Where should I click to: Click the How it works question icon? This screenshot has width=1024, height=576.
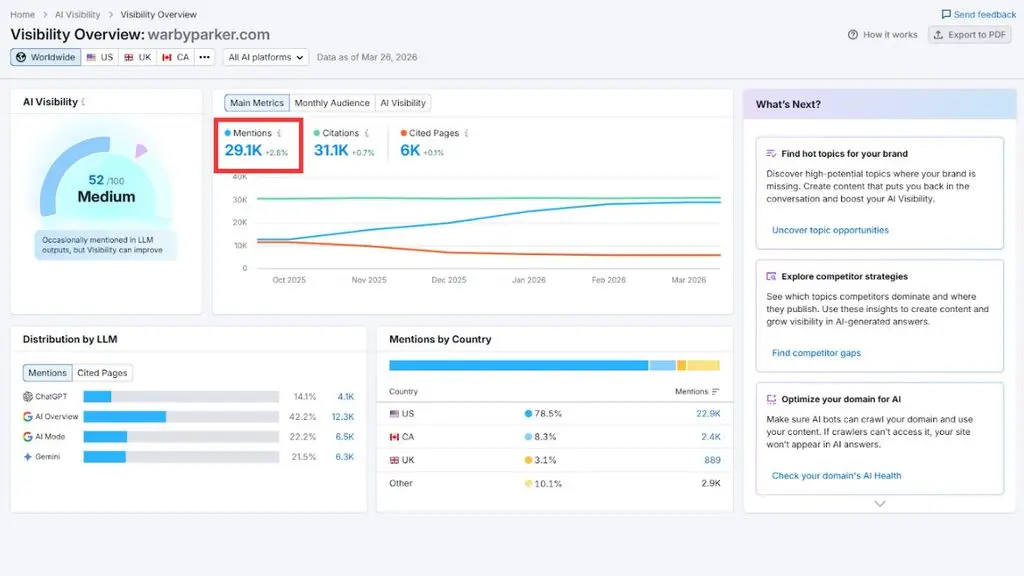[853, 35]
